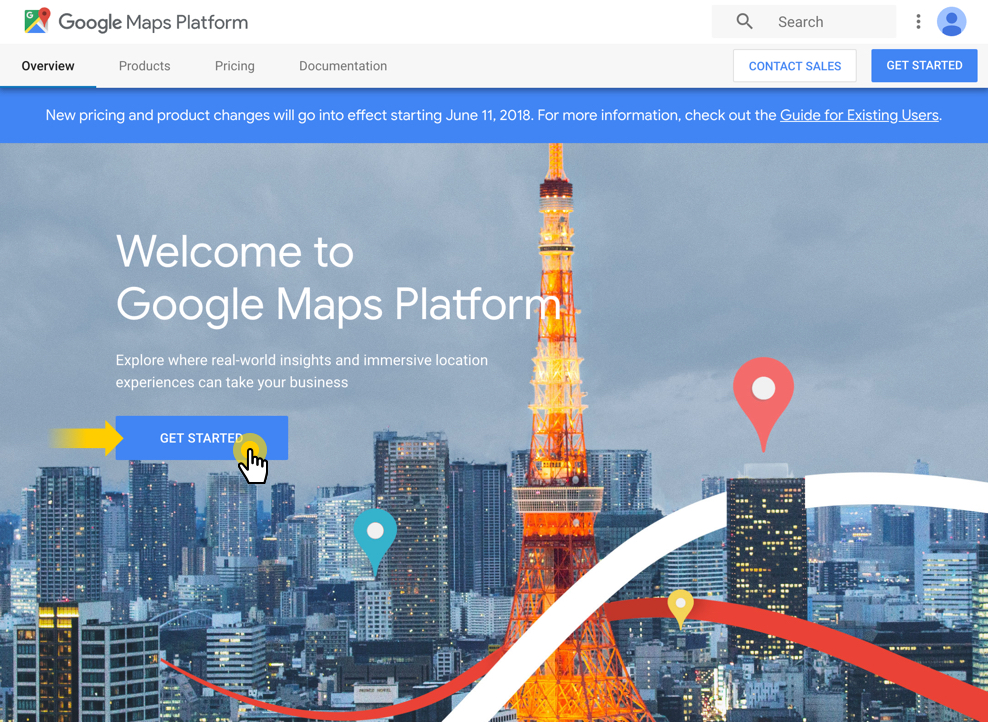Click the search magnifier icon
The image size is (988, 722).
click(x=744, y=21)
